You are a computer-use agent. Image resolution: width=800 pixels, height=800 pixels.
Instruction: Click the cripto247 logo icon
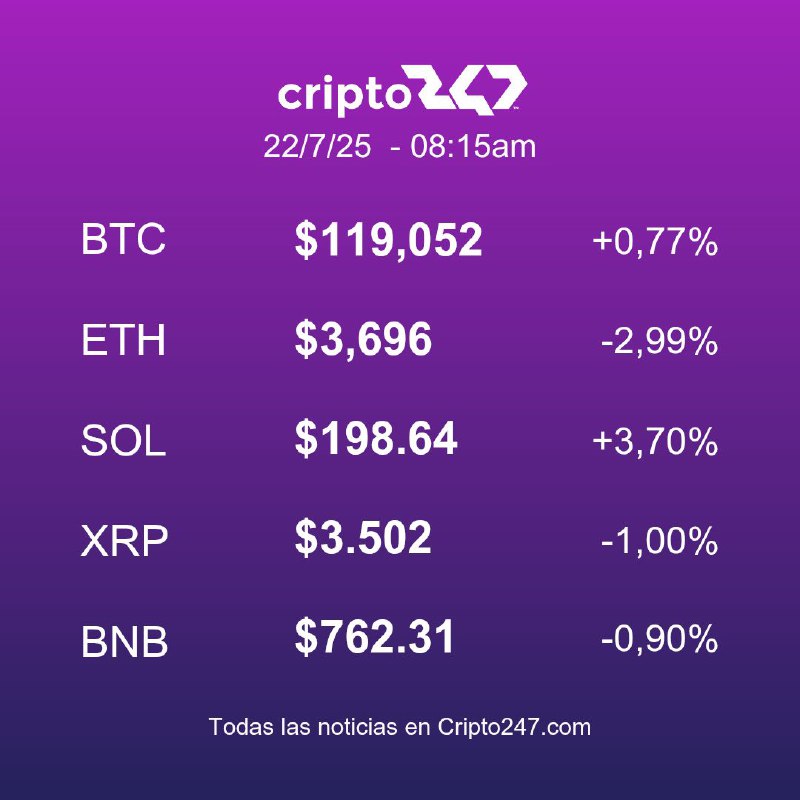pos(472,90)
